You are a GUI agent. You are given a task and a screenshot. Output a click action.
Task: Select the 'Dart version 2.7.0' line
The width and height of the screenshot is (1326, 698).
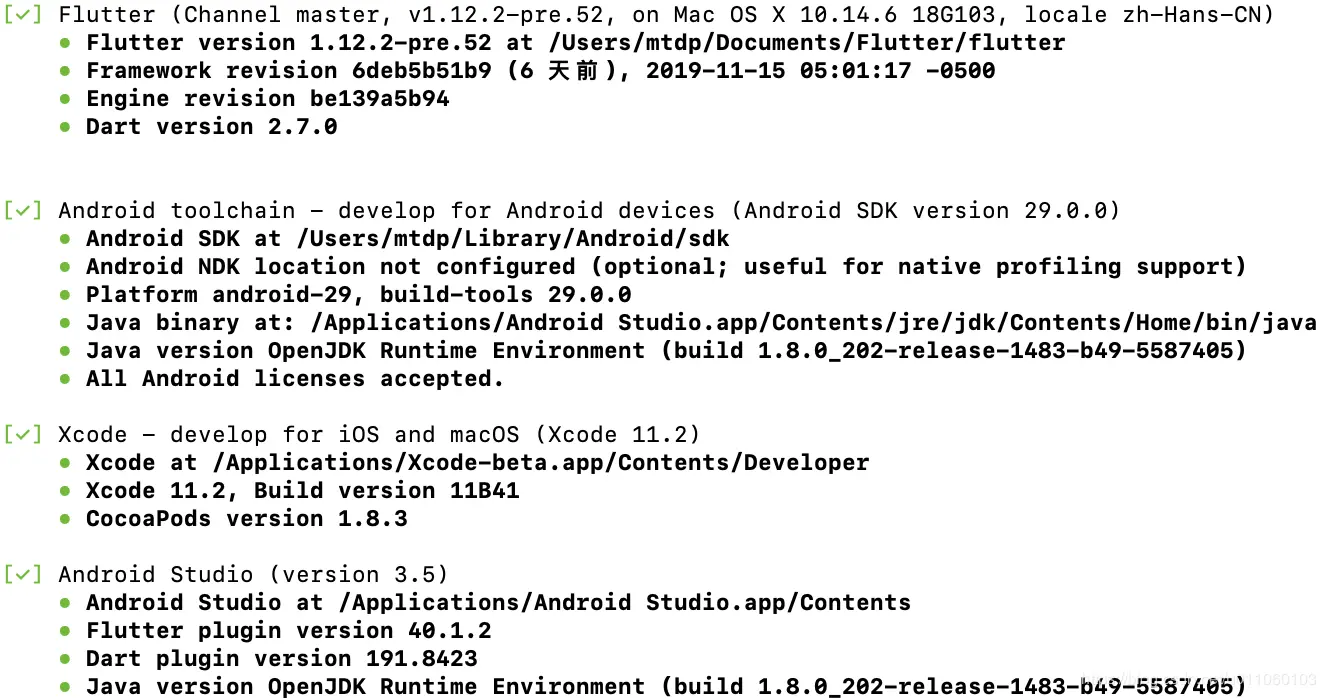coord(212,127)
